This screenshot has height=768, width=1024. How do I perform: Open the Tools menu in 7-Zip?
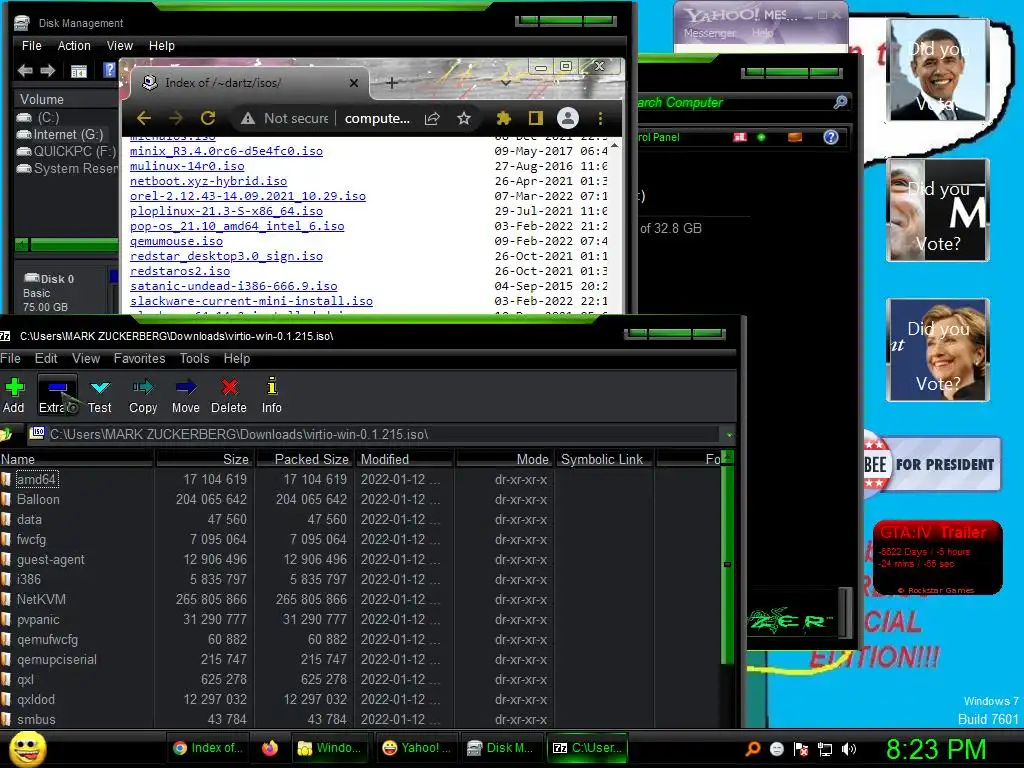point(195,359)
